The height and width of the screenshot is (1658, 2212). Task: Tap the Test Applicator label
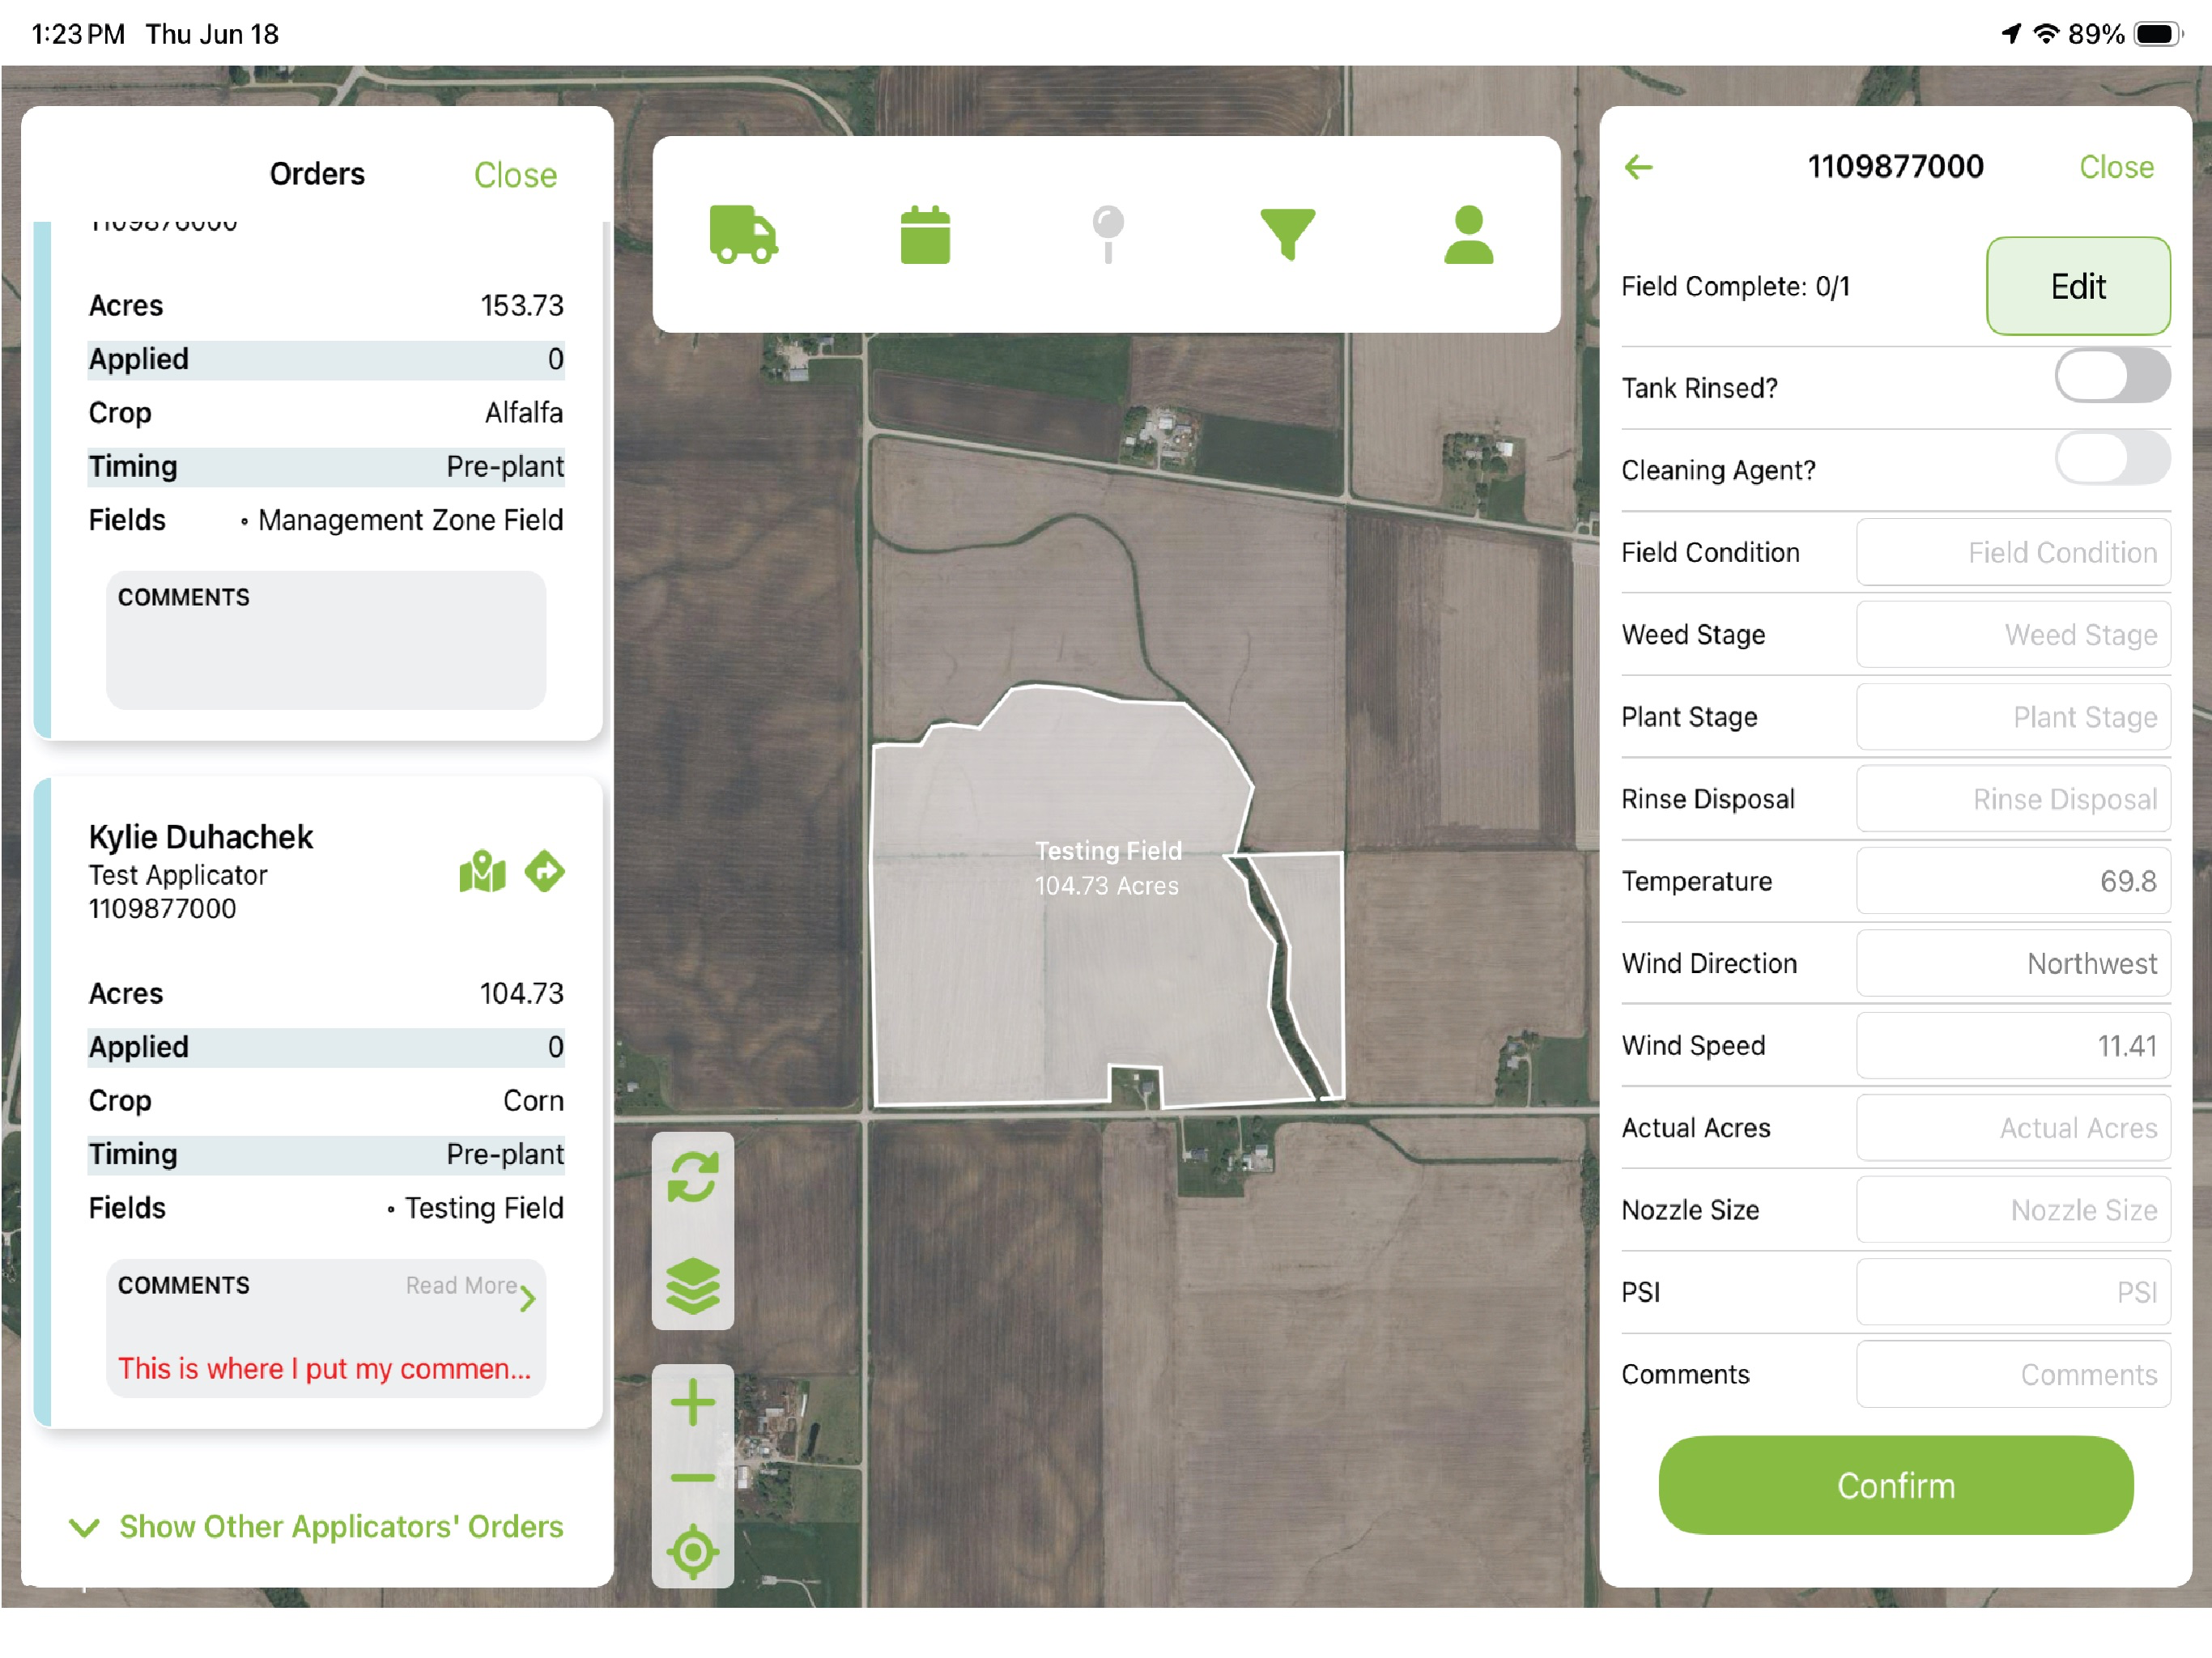[x=178, y=875]
